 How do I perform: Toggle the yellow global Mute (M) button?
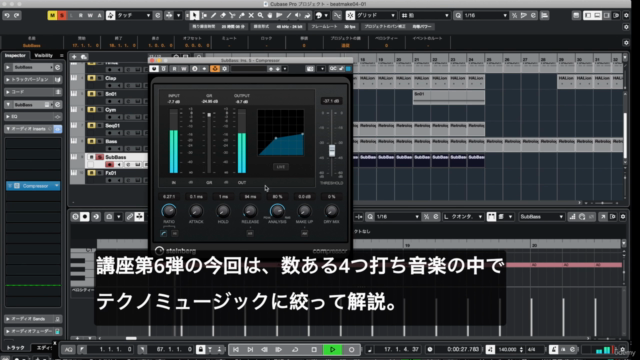[52, 16]
